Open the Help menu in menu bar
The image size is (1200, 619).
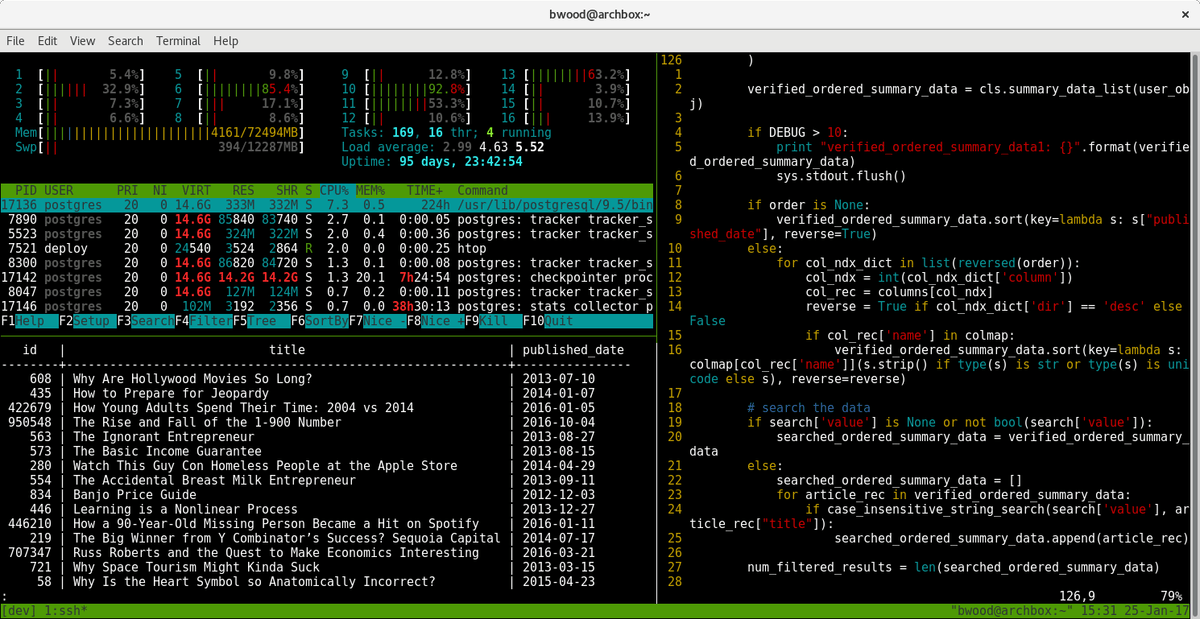pyautogui.click(x=226, y=41)
